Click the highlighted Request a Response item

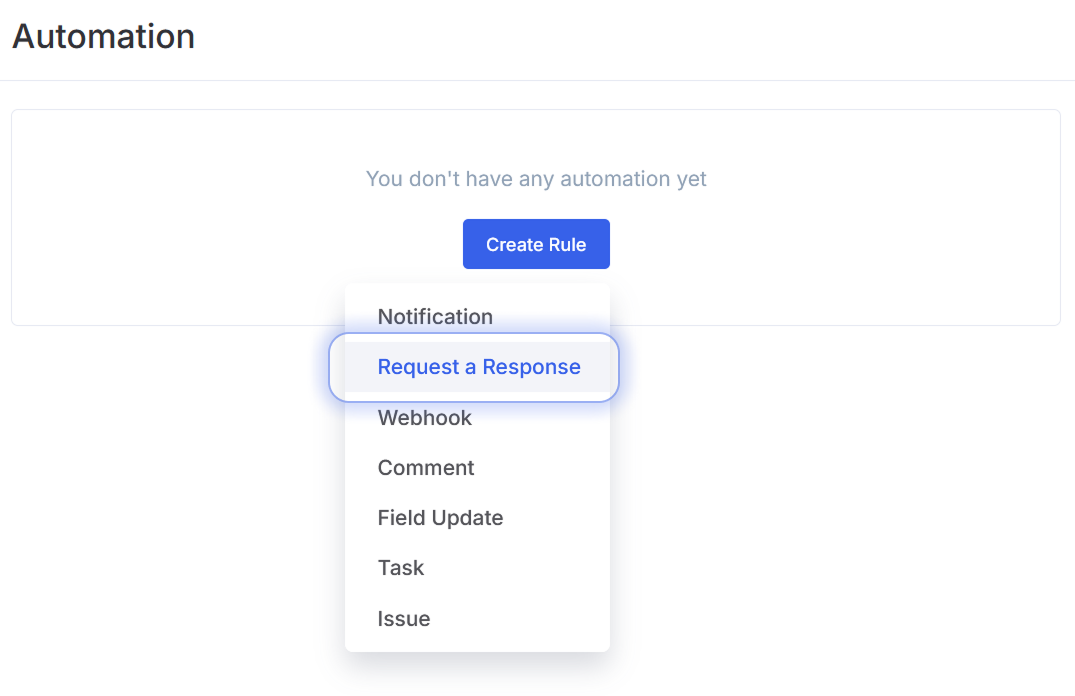478,367
